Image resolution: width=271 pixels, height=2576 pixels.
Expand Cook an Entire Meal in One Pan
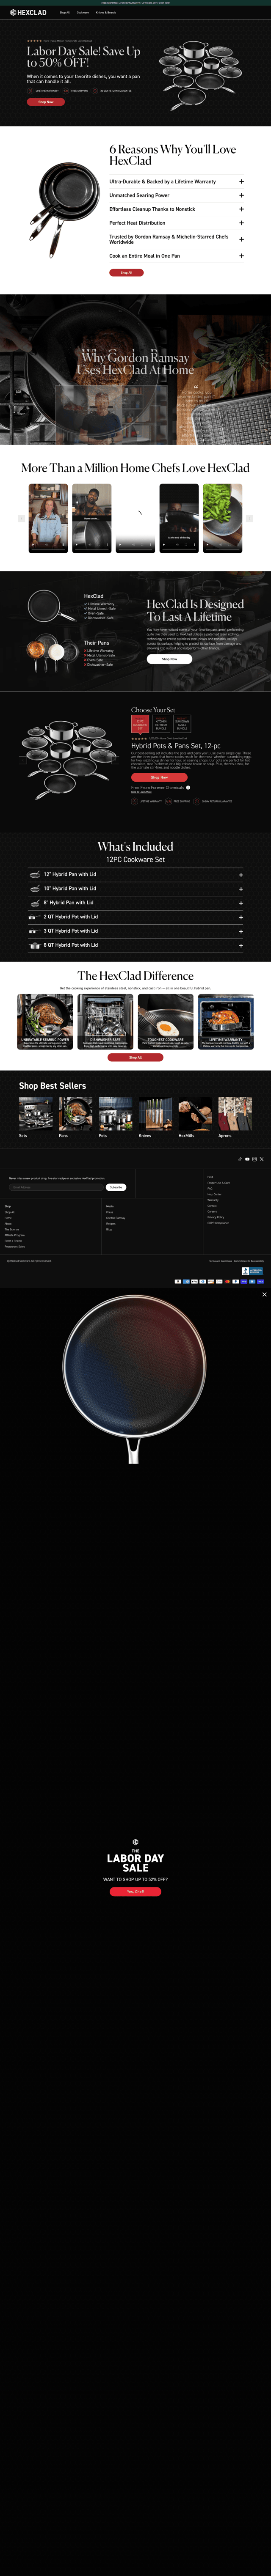click(x=176, y=256)
